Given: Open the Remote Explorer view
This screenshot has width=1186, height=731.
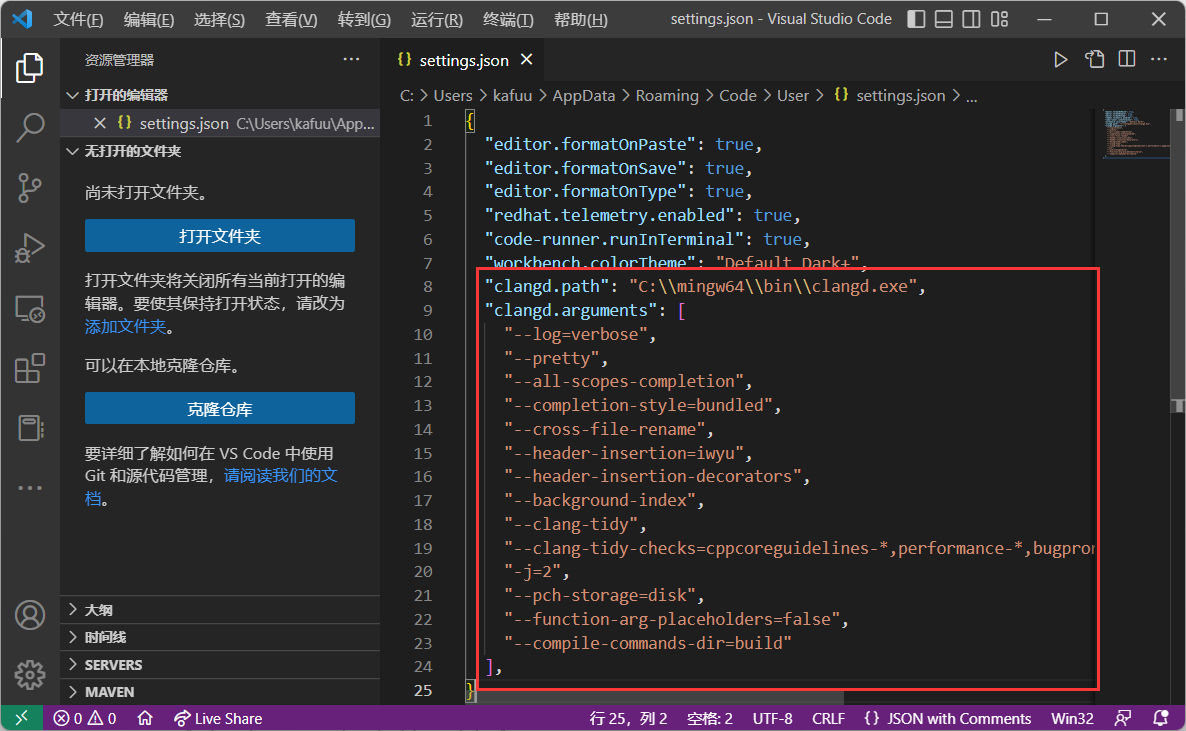Looking at the screenshot, I should [x=30, y=308].
